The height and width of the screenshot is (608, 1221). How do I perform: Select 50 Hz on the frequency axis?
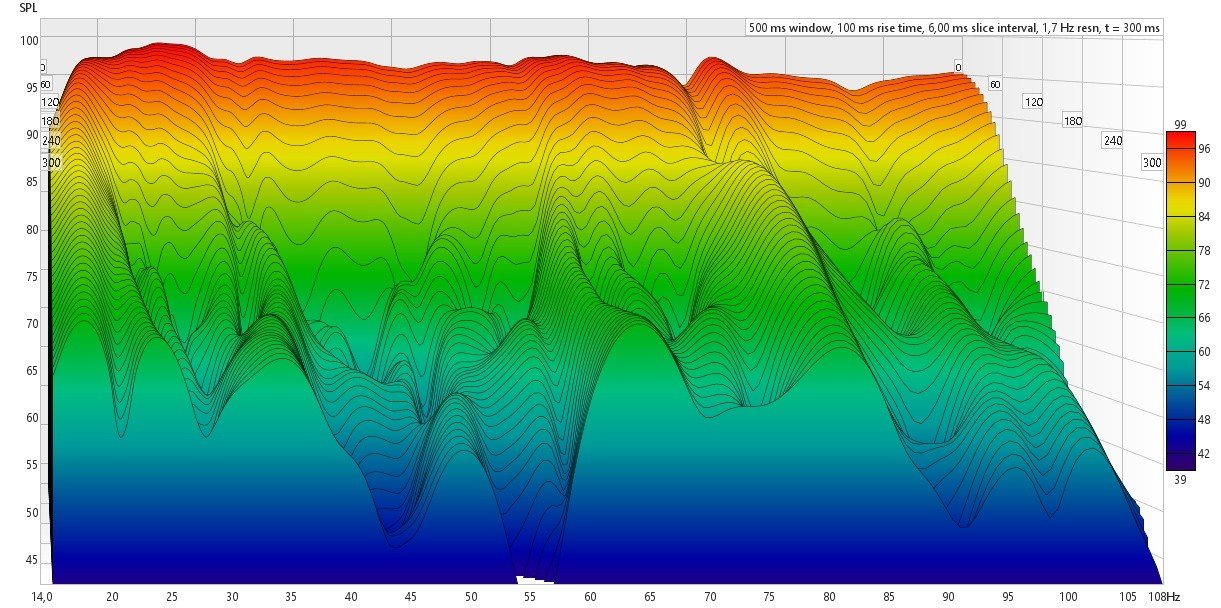(471, 597)
